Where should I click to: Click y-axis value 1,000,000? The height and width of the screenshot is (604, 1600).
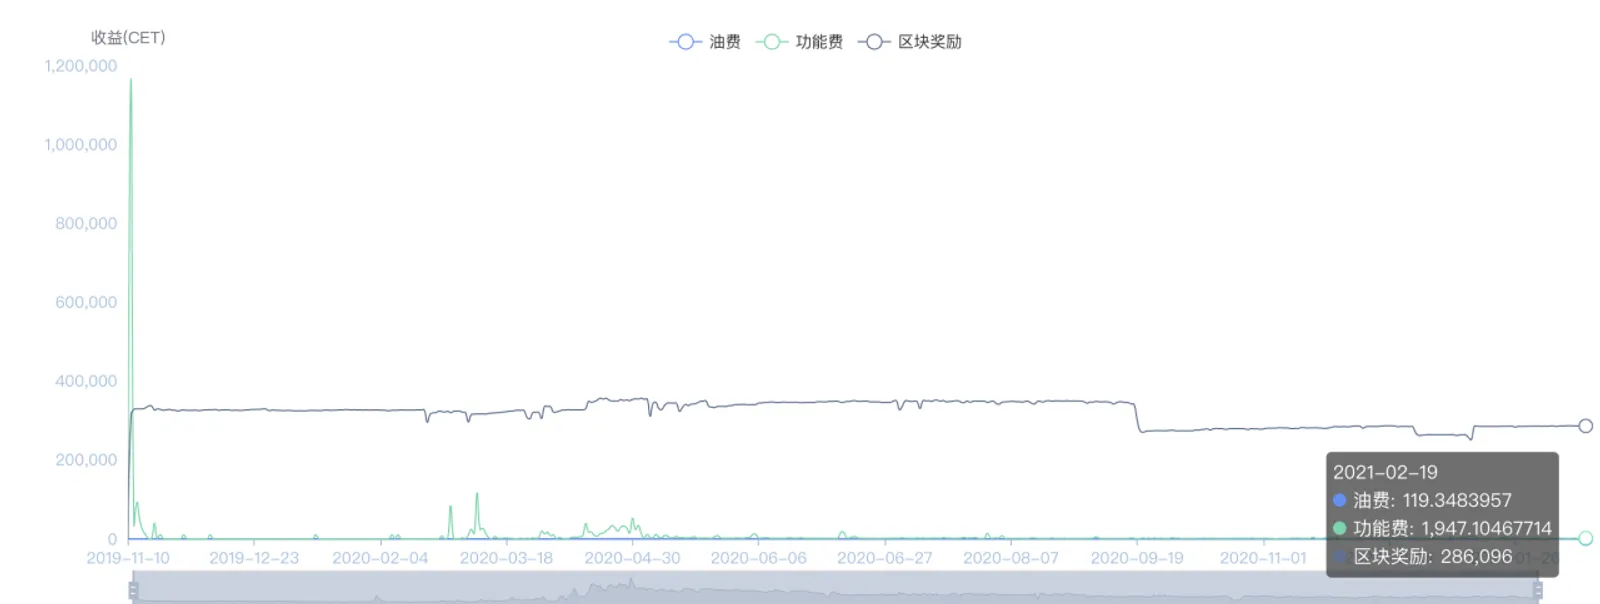click(x=81, y=145)
